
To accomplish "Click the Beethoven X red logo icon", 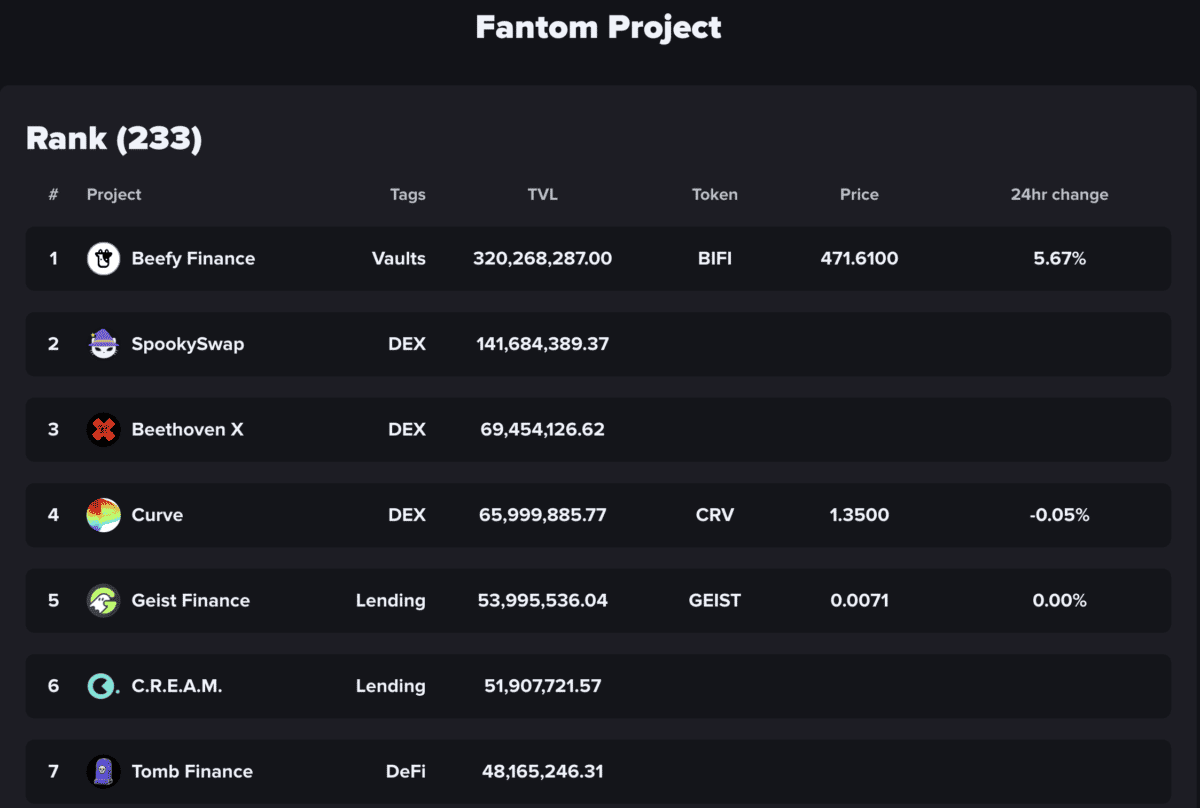I will (103, 430).
